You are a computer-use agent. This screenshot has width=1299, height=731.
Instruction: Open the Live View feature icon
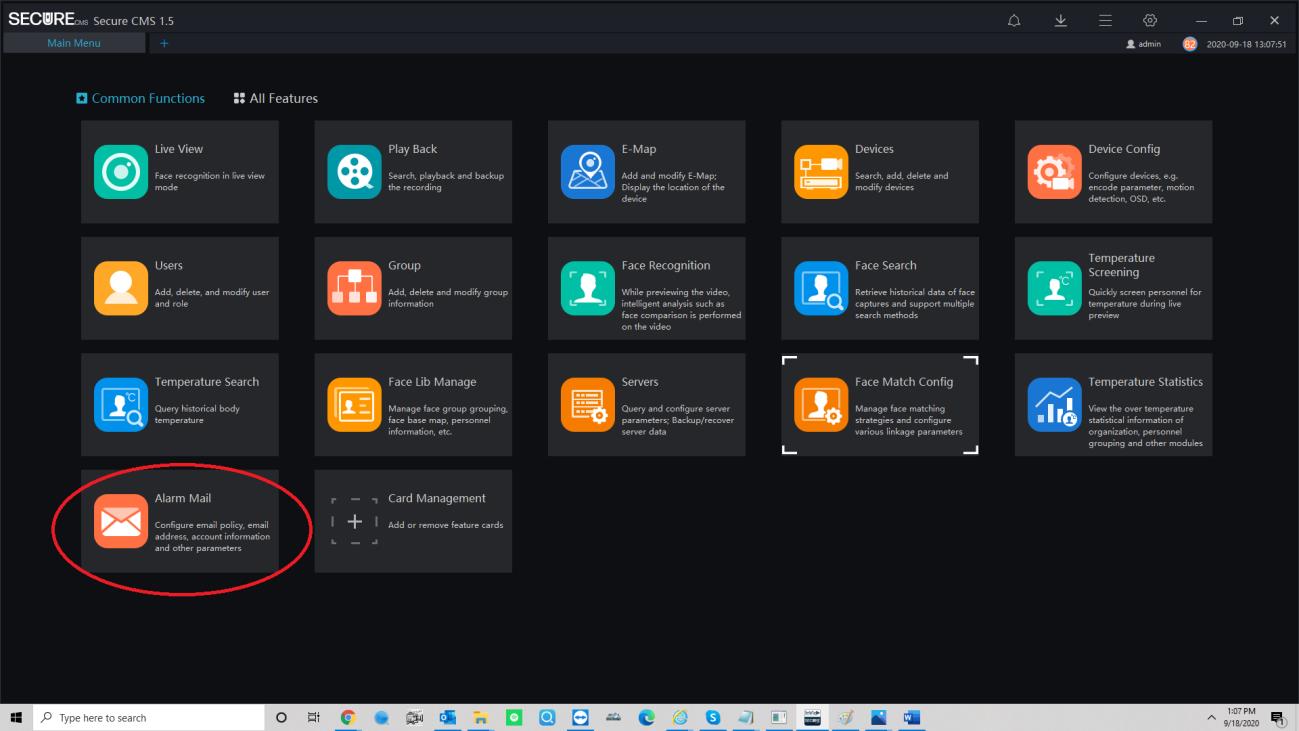click(120, 172)
